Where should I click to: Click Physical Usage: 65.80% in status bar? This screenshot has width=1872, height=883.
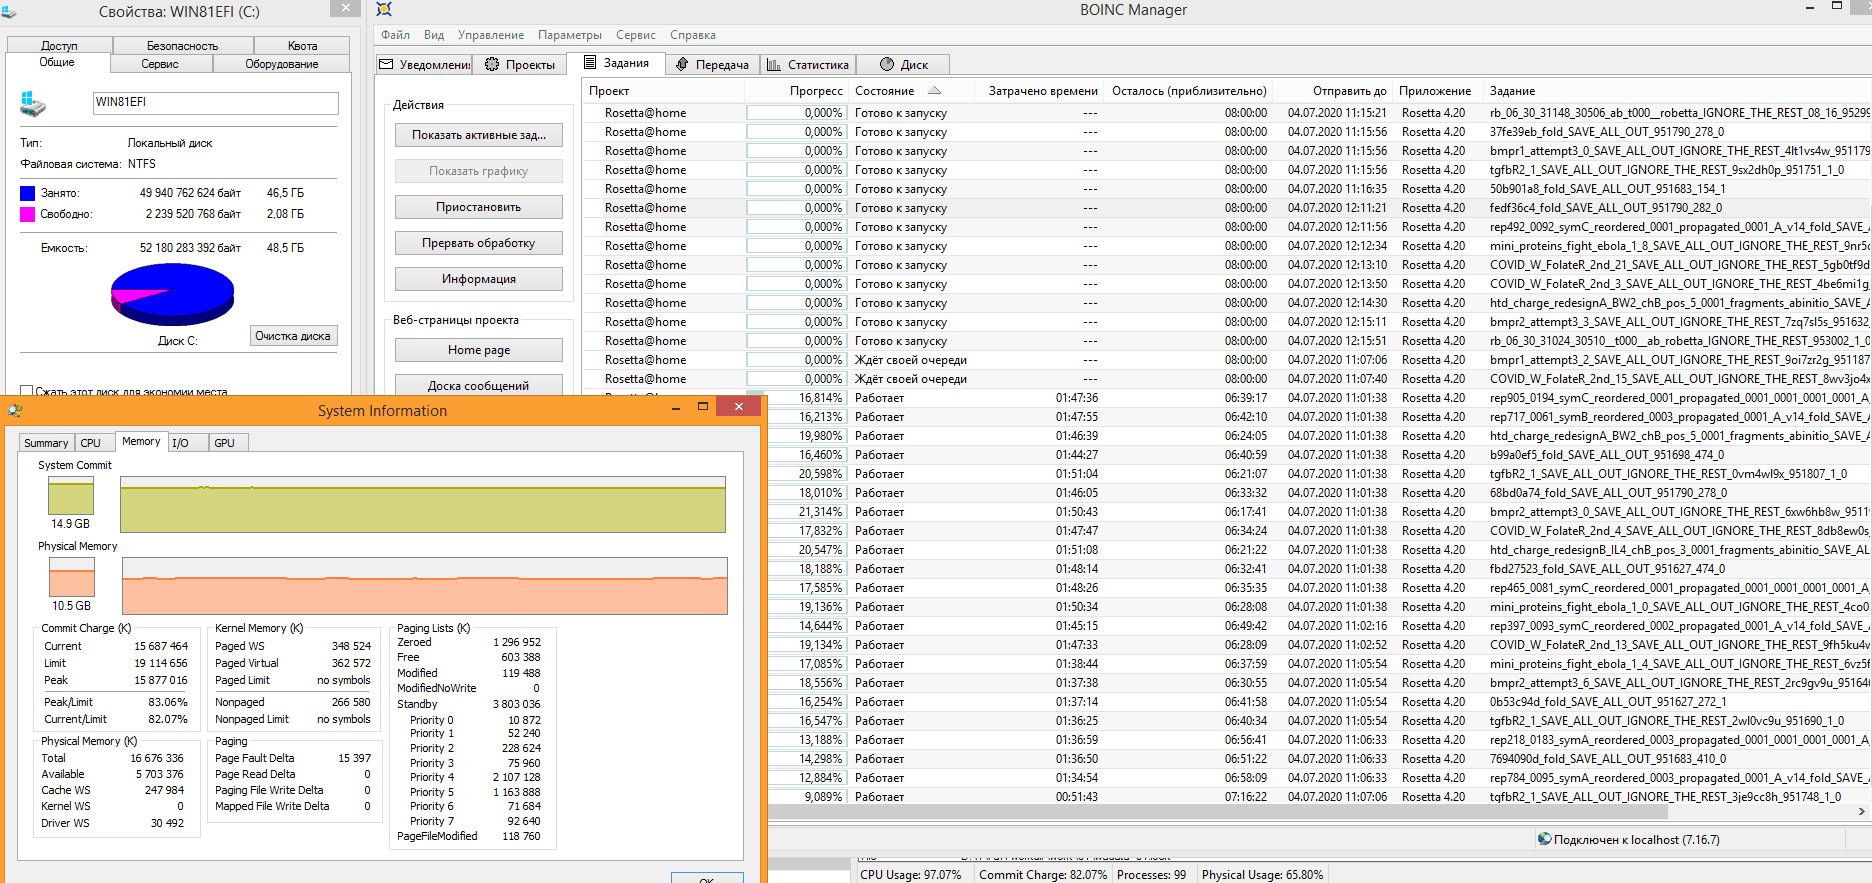(x=1262, y=875)
